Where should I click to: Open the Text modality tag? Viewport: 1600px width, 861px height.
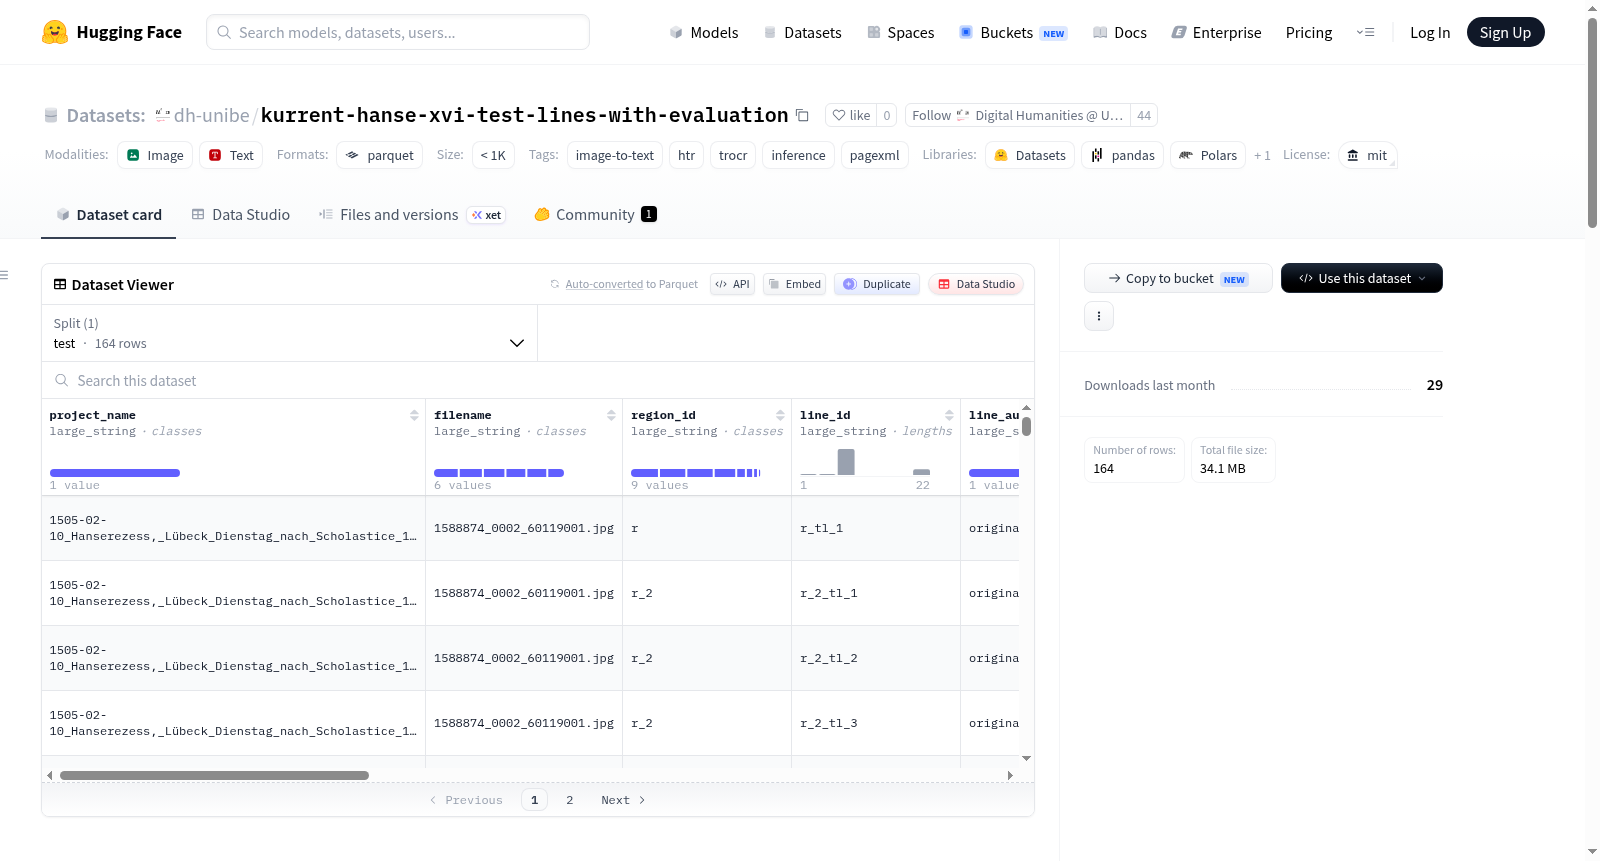(231, 155)
